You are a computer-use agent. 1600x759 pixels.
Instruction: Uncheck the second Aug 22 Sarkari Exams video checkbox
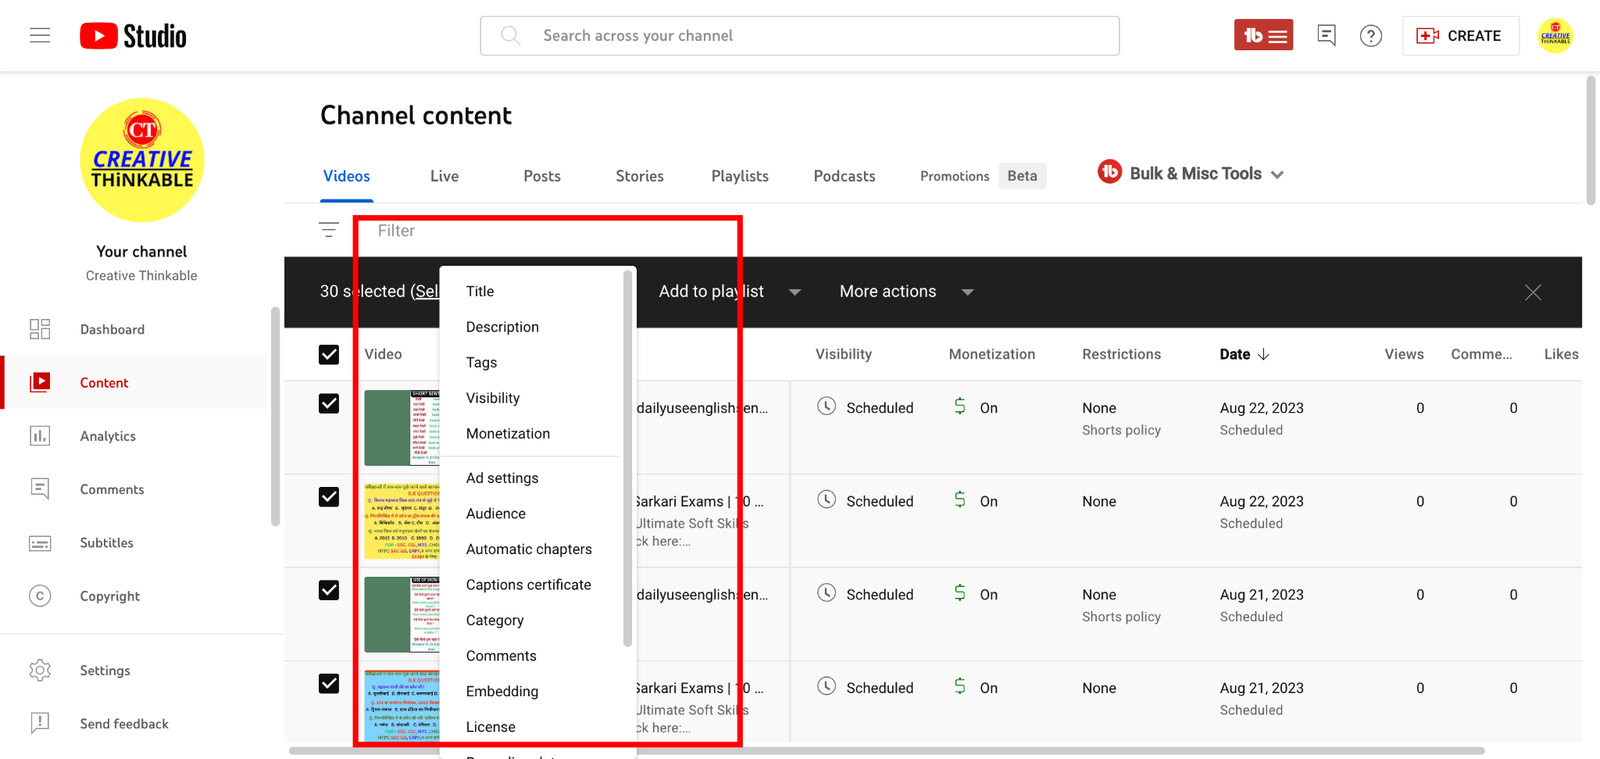tap(329, 497)
